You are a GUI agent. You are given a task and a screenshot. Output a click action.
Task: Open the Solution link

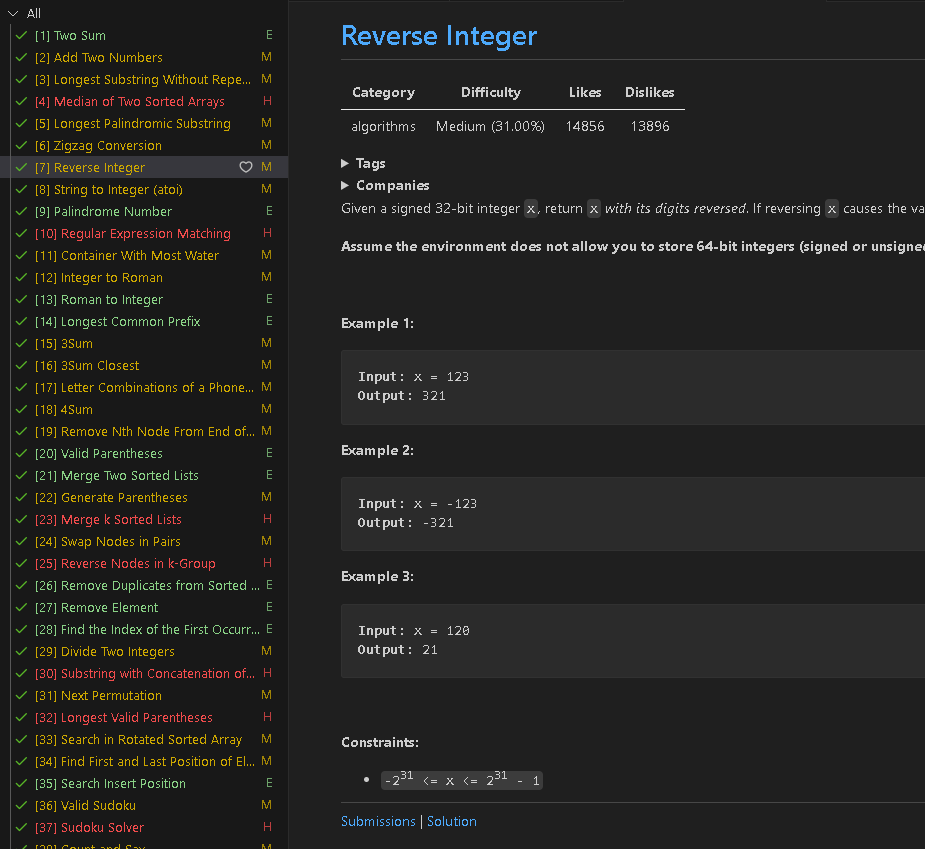452,822
